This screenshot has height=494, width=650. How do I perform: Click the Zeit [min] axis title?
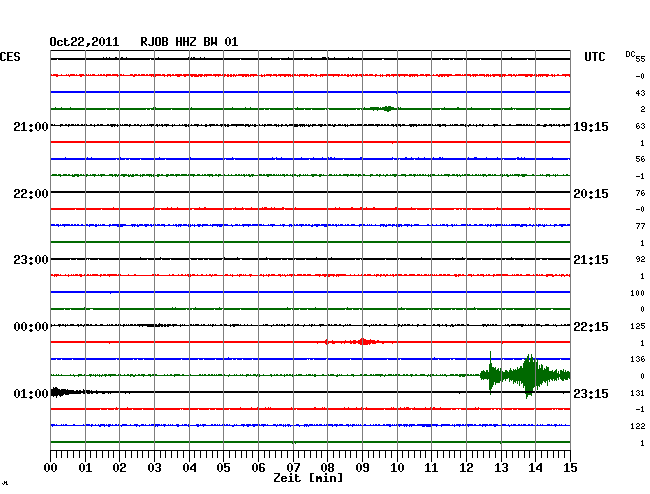point(308,478)
